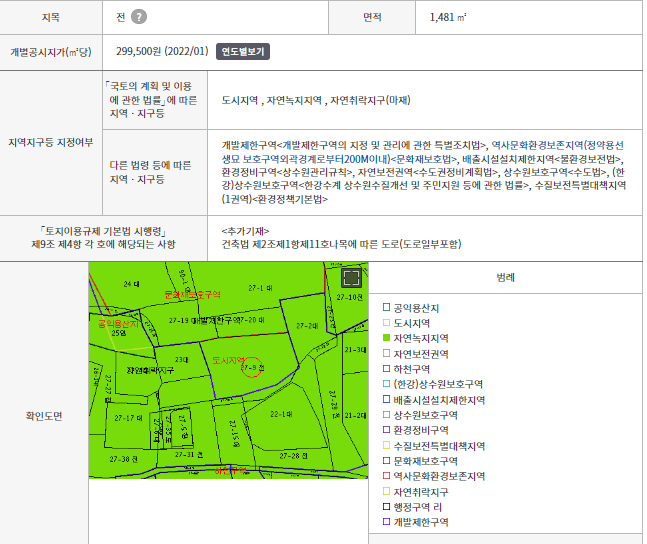Click the 면적 header cell
This screenshot has height=544, width=647.
(372, 17)
